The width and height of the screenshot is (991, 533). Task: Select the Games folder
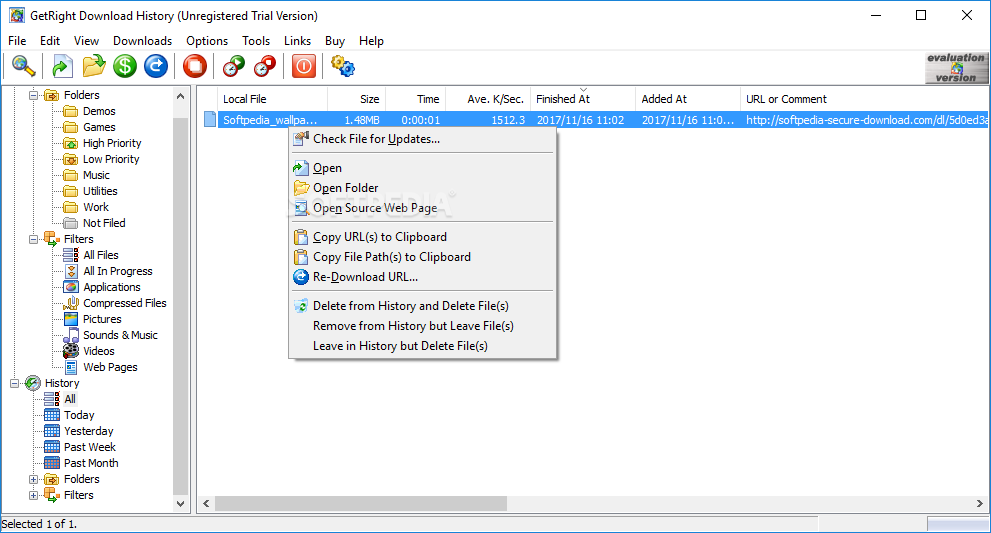pyautogui.click(x=99, y=127)
